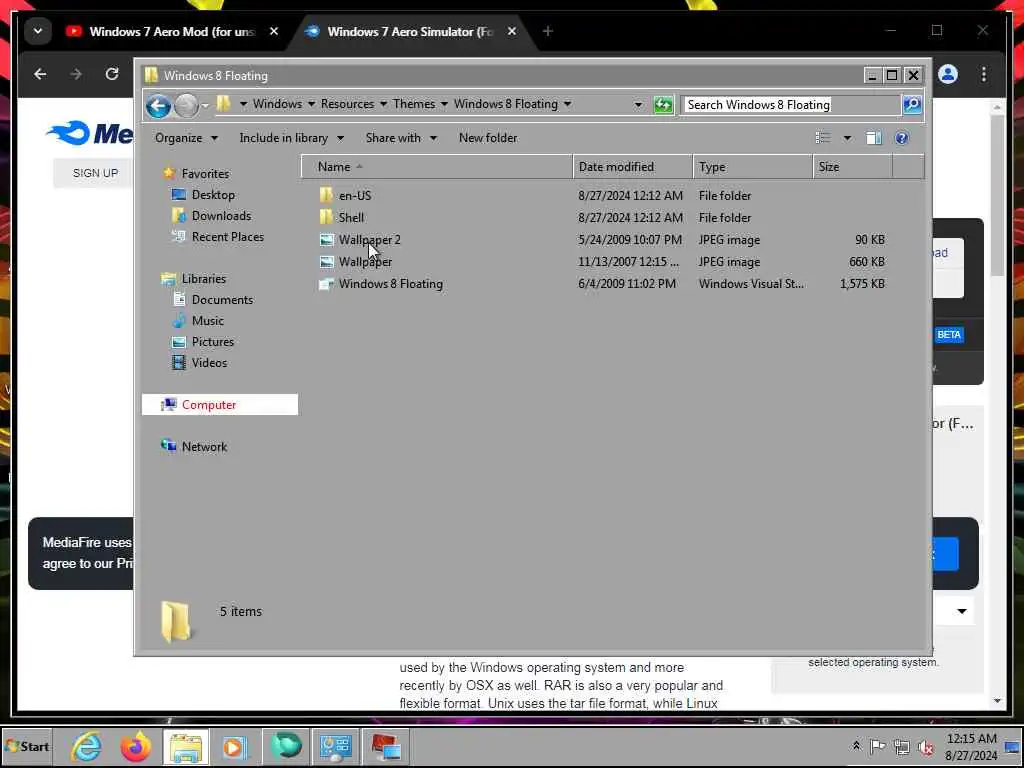
Task: Open the Share with menu
Action: pos(401,138)
